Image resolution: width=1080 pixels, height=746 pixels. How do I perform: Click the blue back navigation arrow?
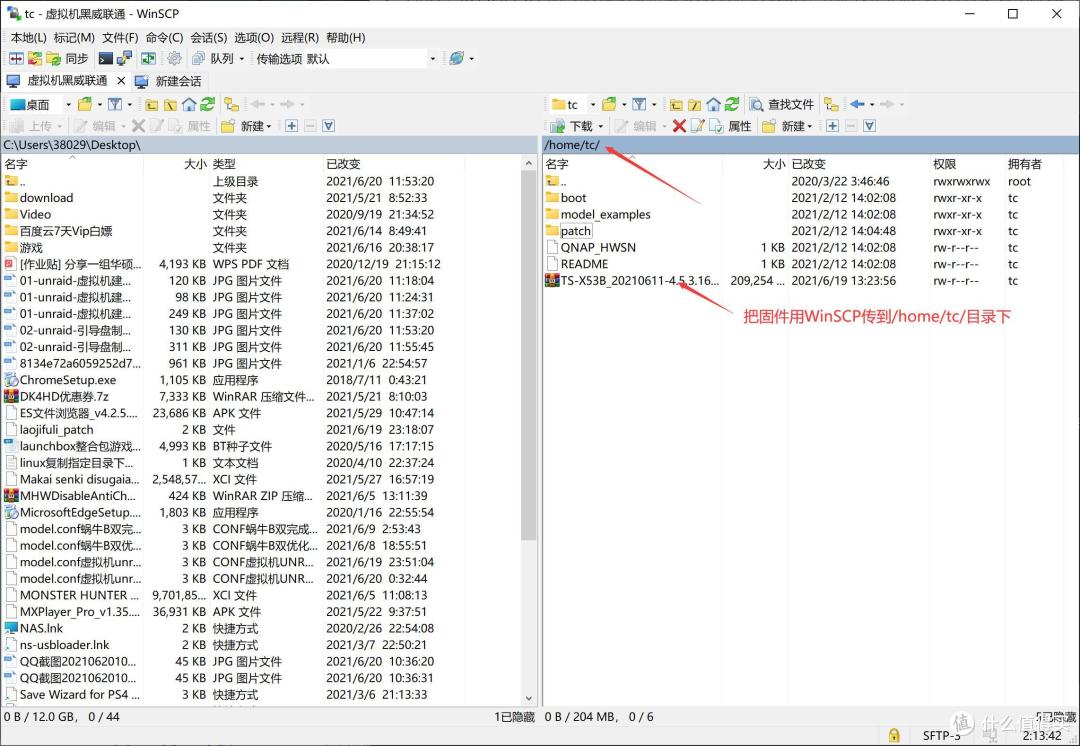(856, 104)
